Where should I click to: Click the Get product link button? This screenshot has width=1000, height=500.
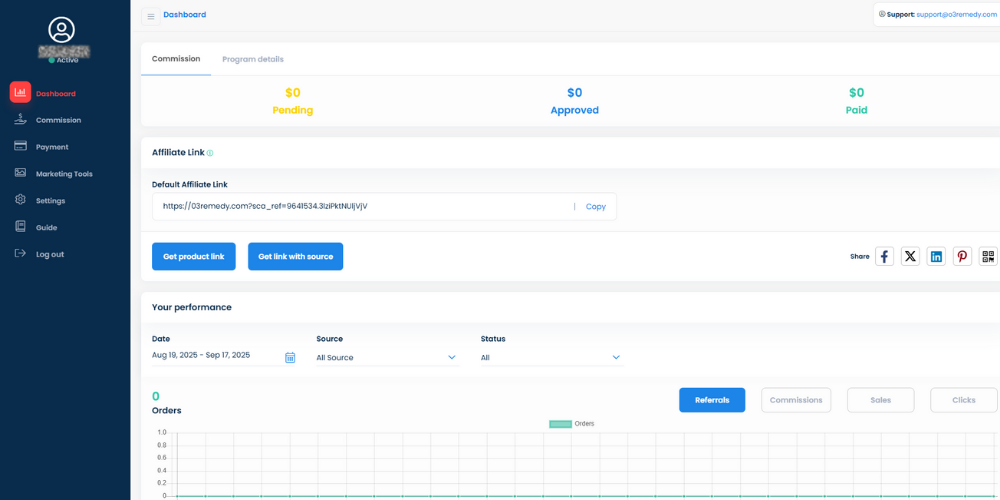(x=194, y=257)
